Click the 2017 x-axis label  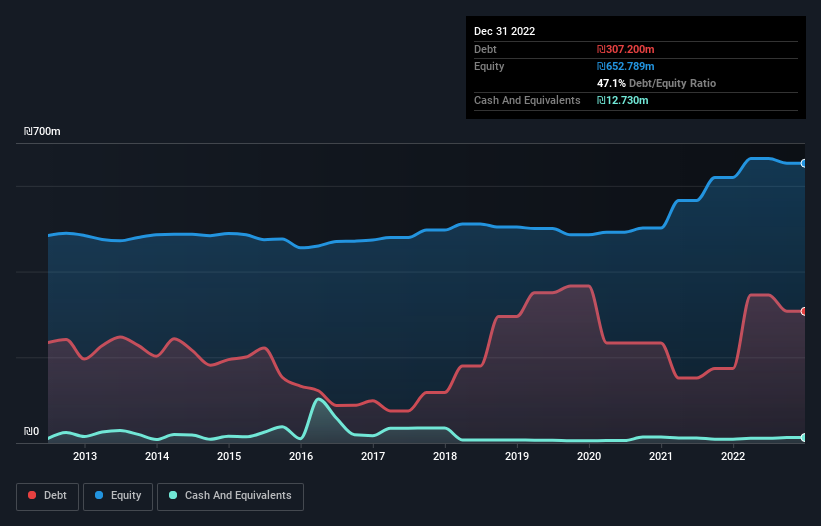coord(373,456)
